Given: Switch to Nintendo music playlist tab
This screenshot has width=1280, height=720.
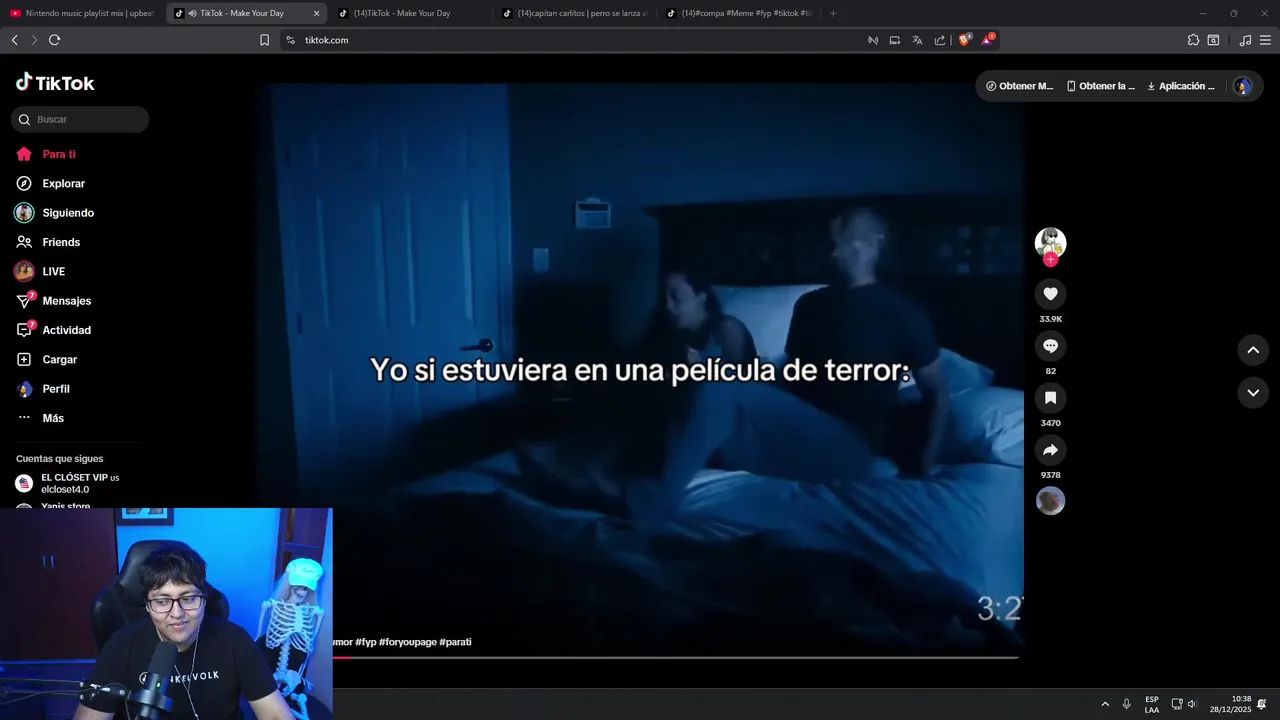Looking at the screenshot, I should coord(82,13).
